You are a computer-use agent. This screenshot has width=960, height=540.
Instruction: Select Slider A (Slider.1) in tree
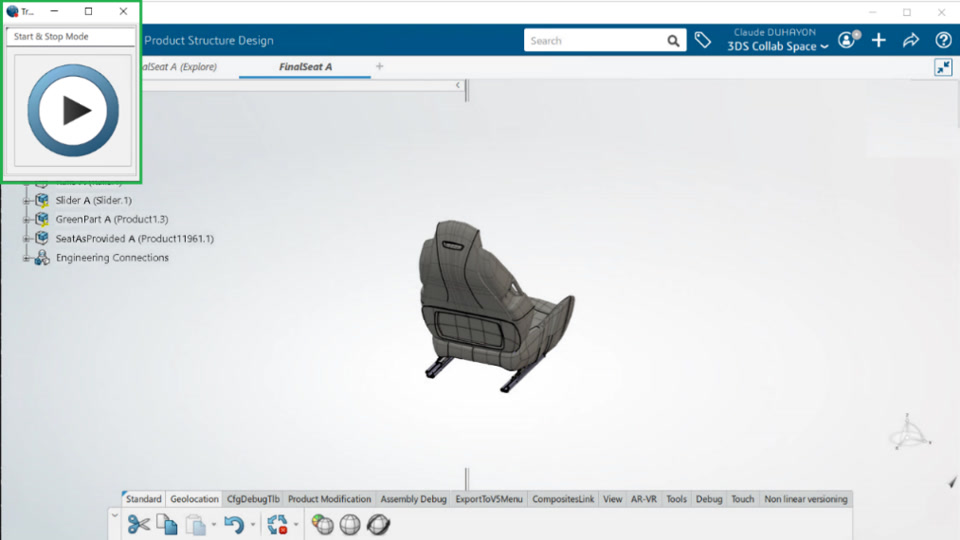click(94, 200)
